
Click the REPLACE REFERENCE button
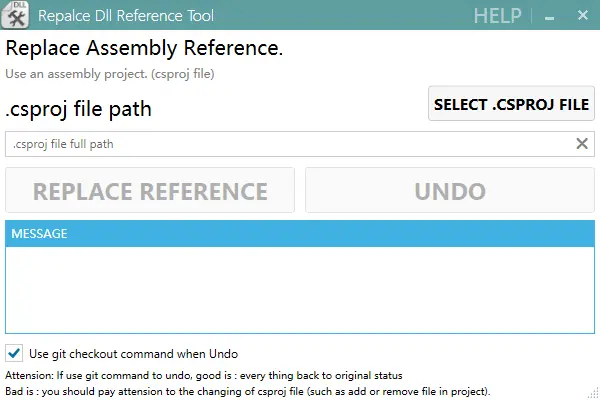tap(150, 190)
